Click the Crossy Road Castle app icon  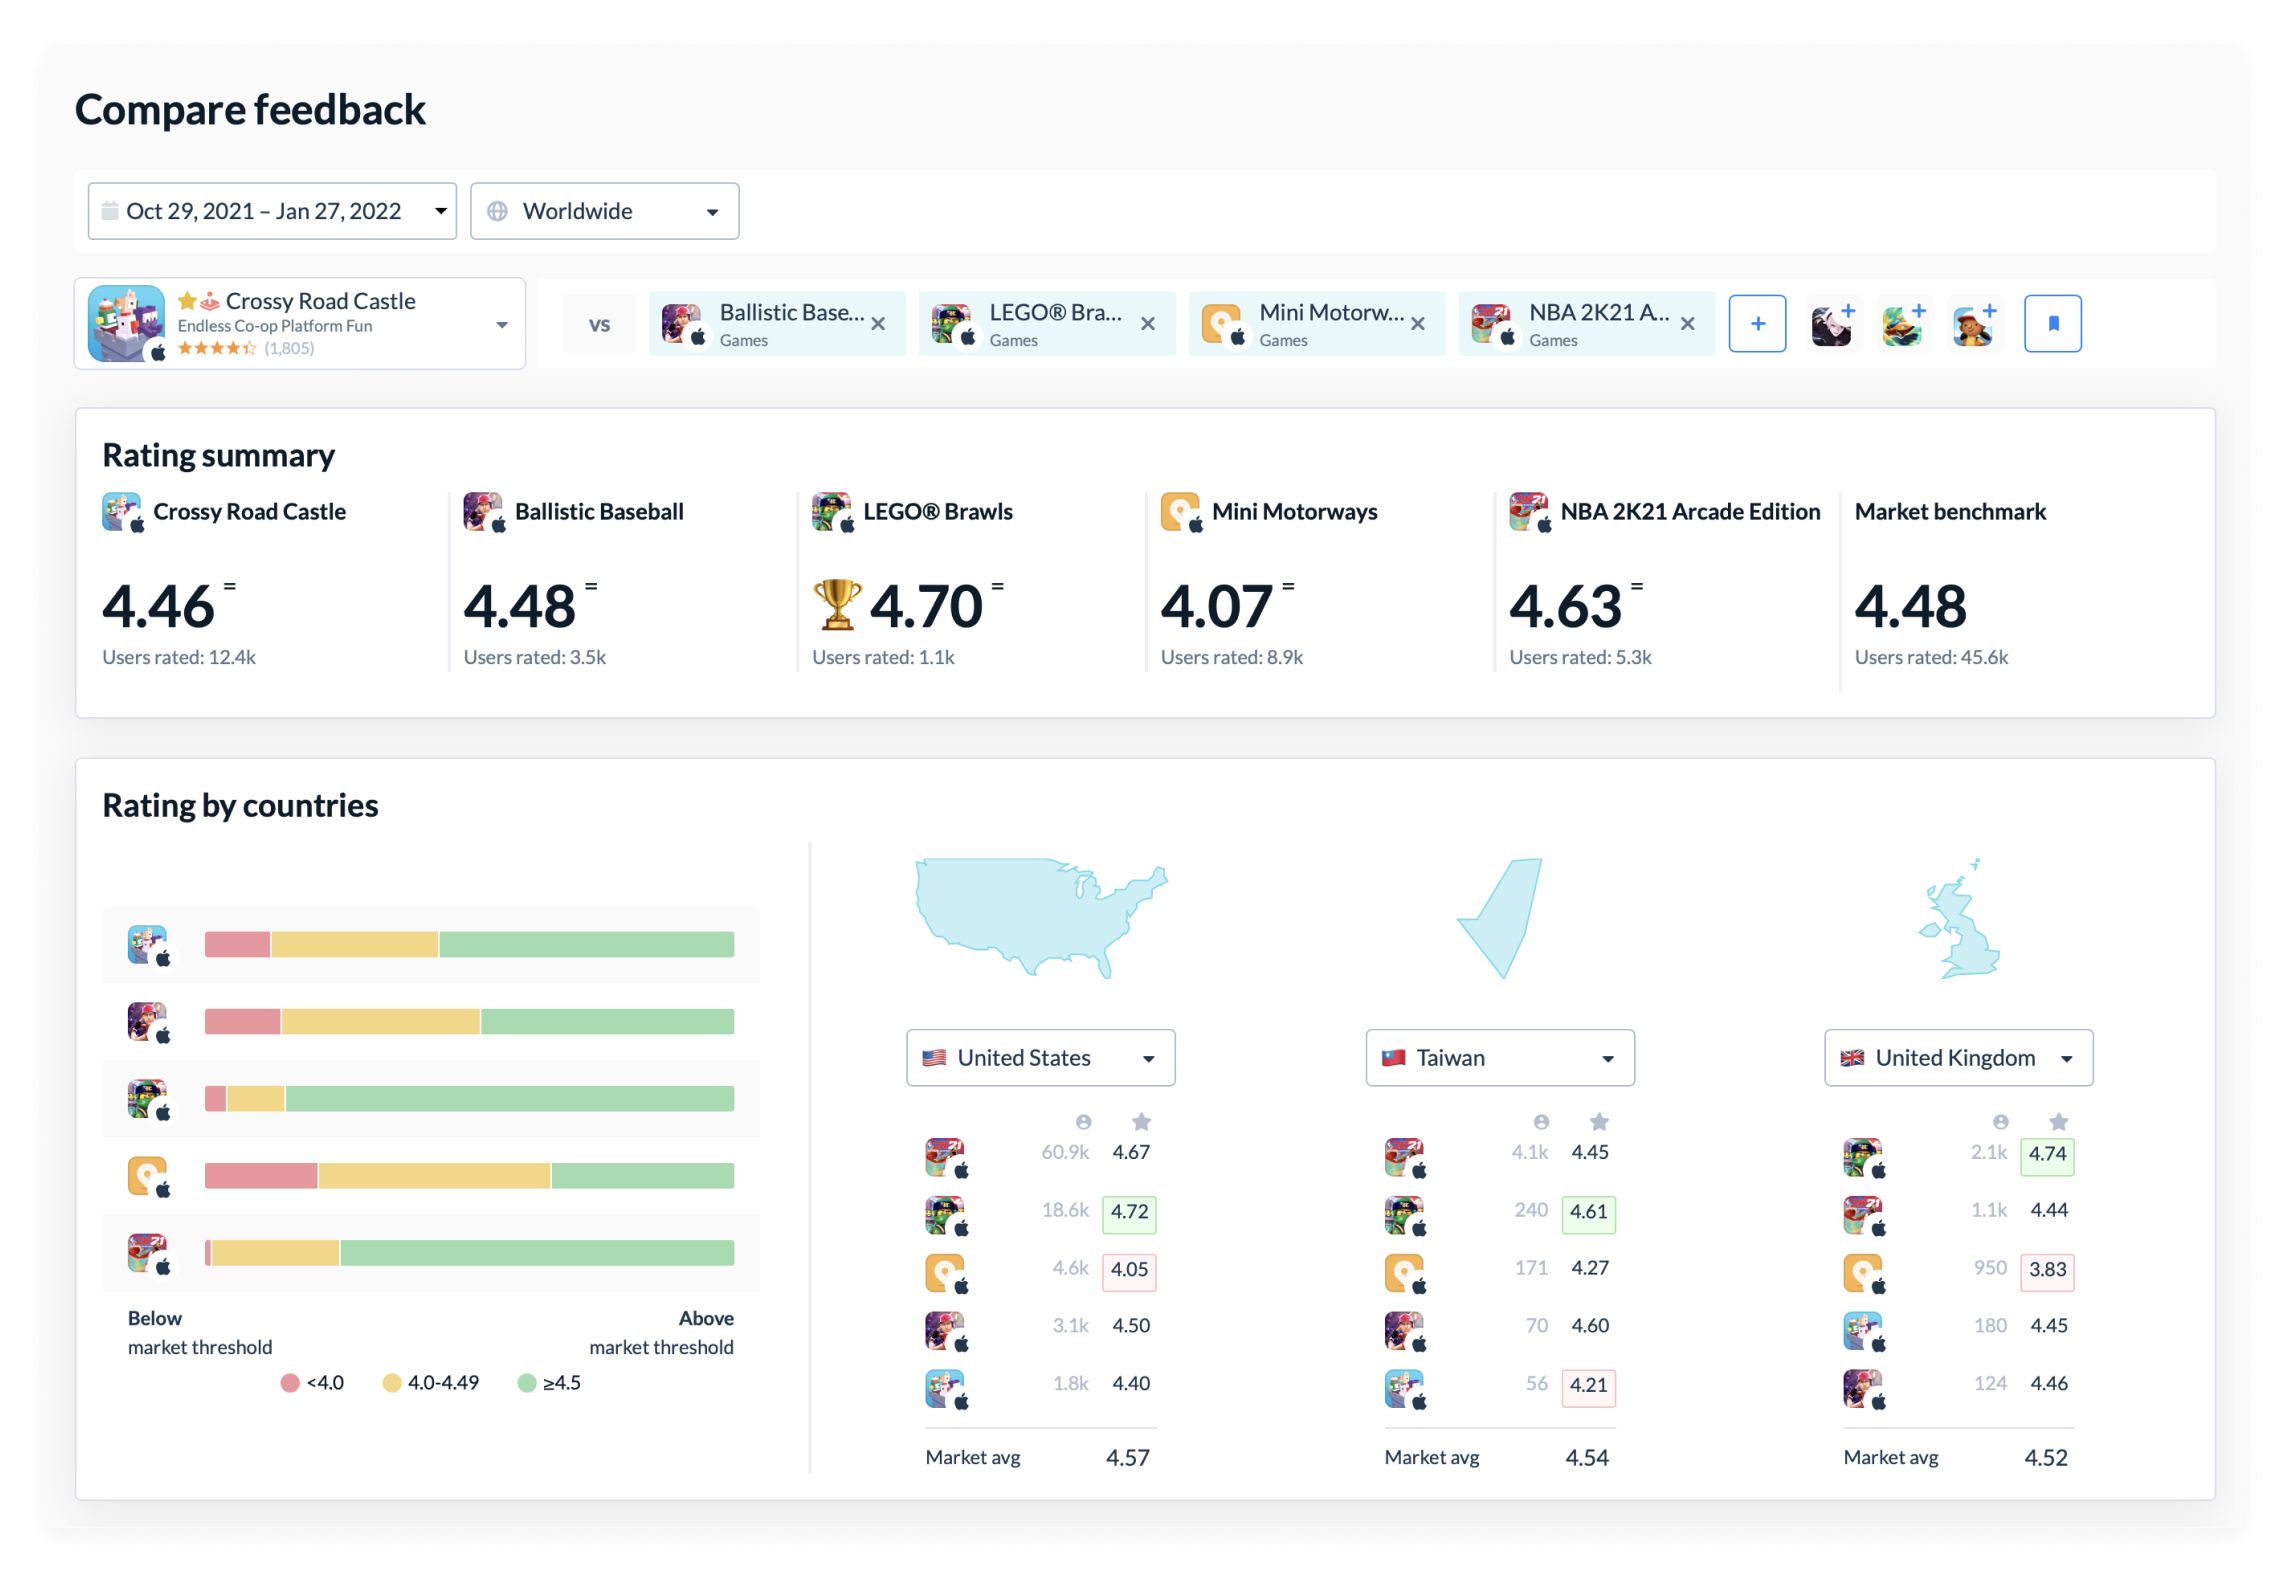(x=130, y=323)
